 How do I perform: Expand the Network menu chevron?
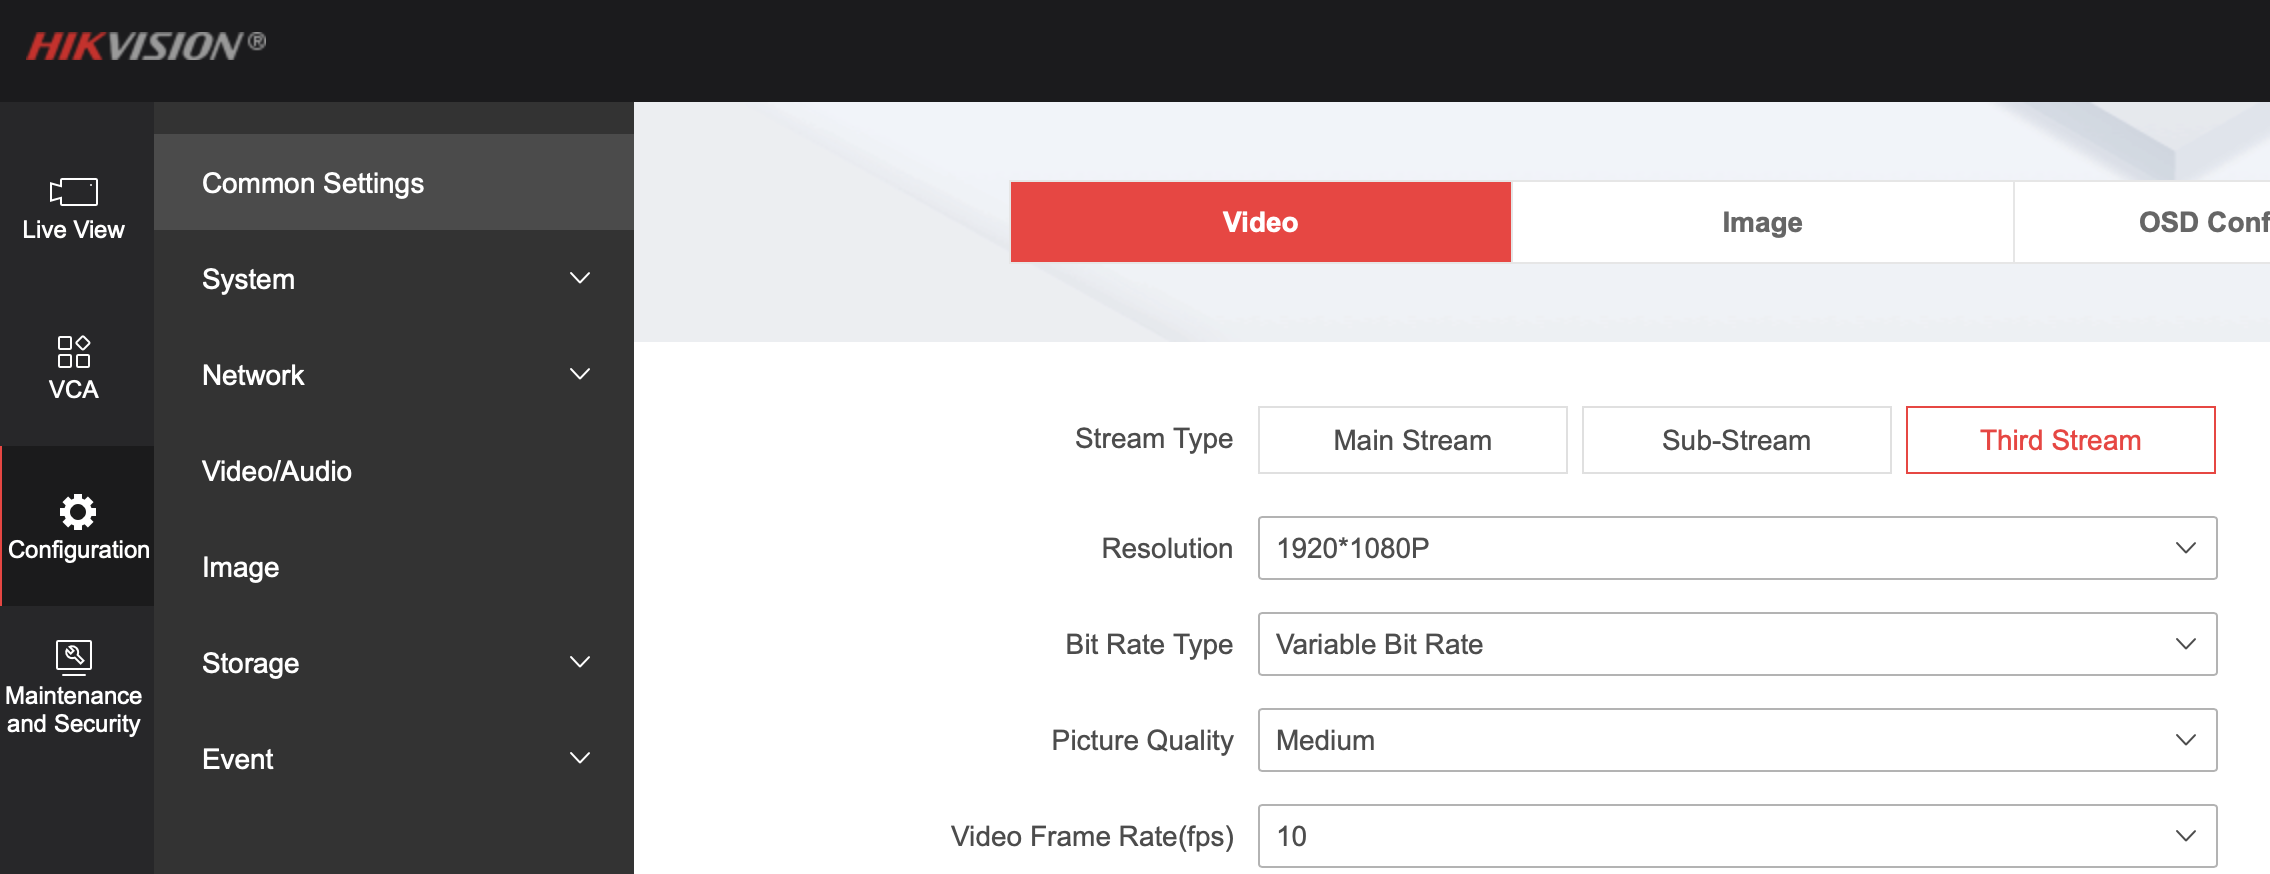[x=580, y=374]
